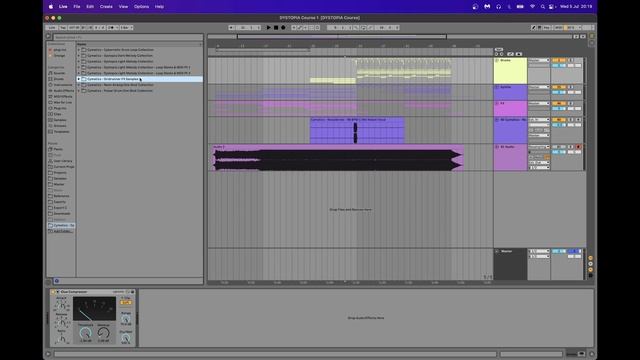The width and height of the screenshot is (640, 360).
Task: Open the Samples browser category
Action: [57, 120]
